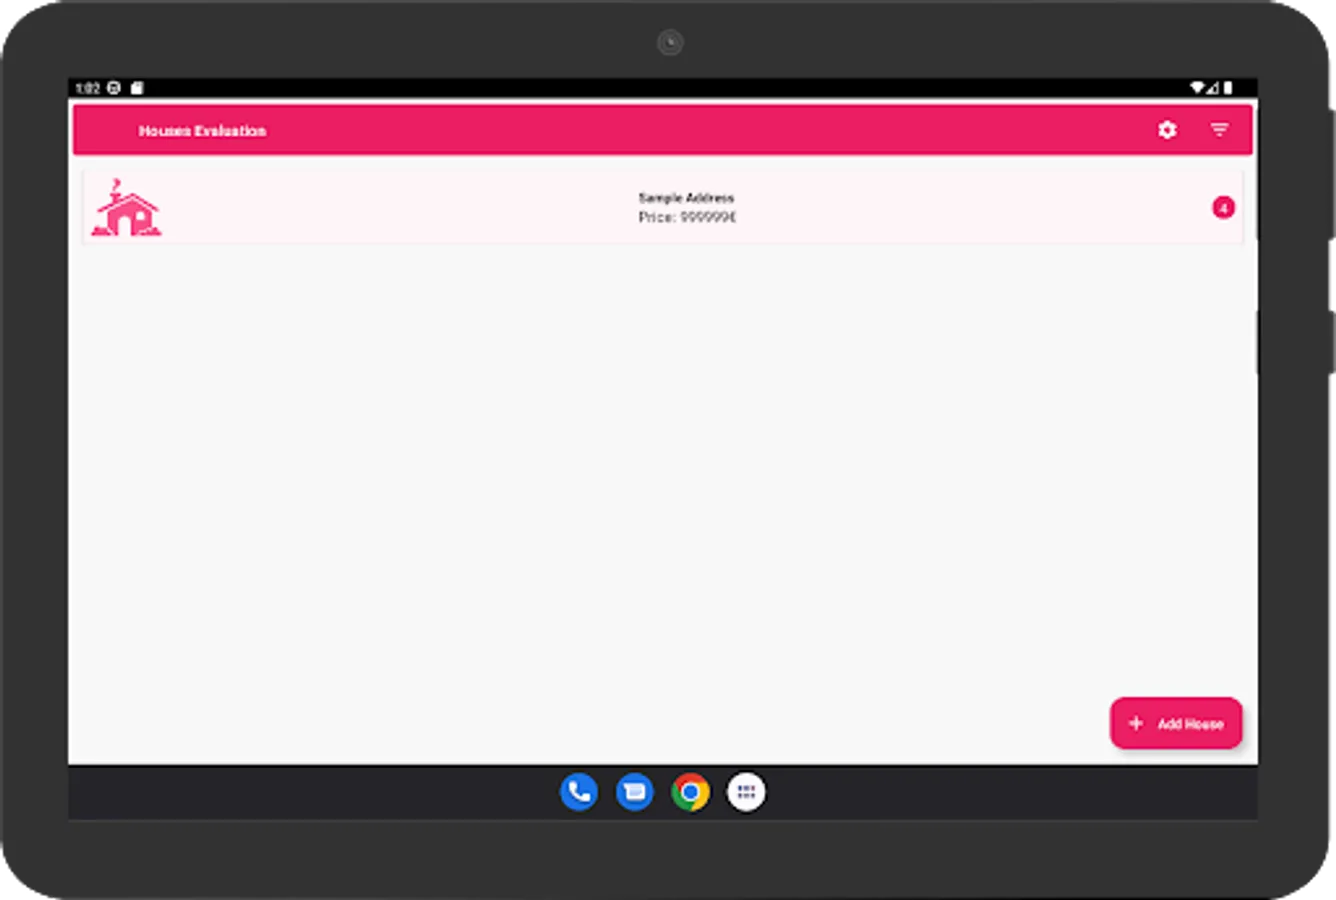This screenshot has height=900, width=1336.
Task: Tap the pink house icon
Action: (127, 208)
